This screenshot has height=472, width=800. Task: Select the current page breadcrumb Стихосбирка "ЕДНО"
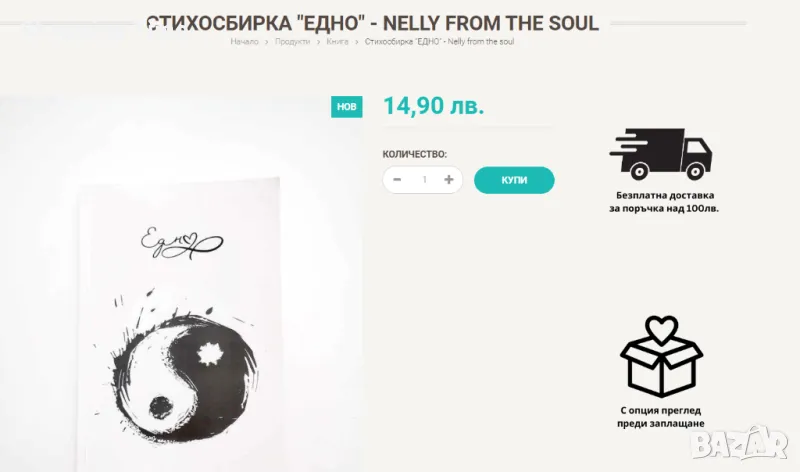tap(440, 42)
